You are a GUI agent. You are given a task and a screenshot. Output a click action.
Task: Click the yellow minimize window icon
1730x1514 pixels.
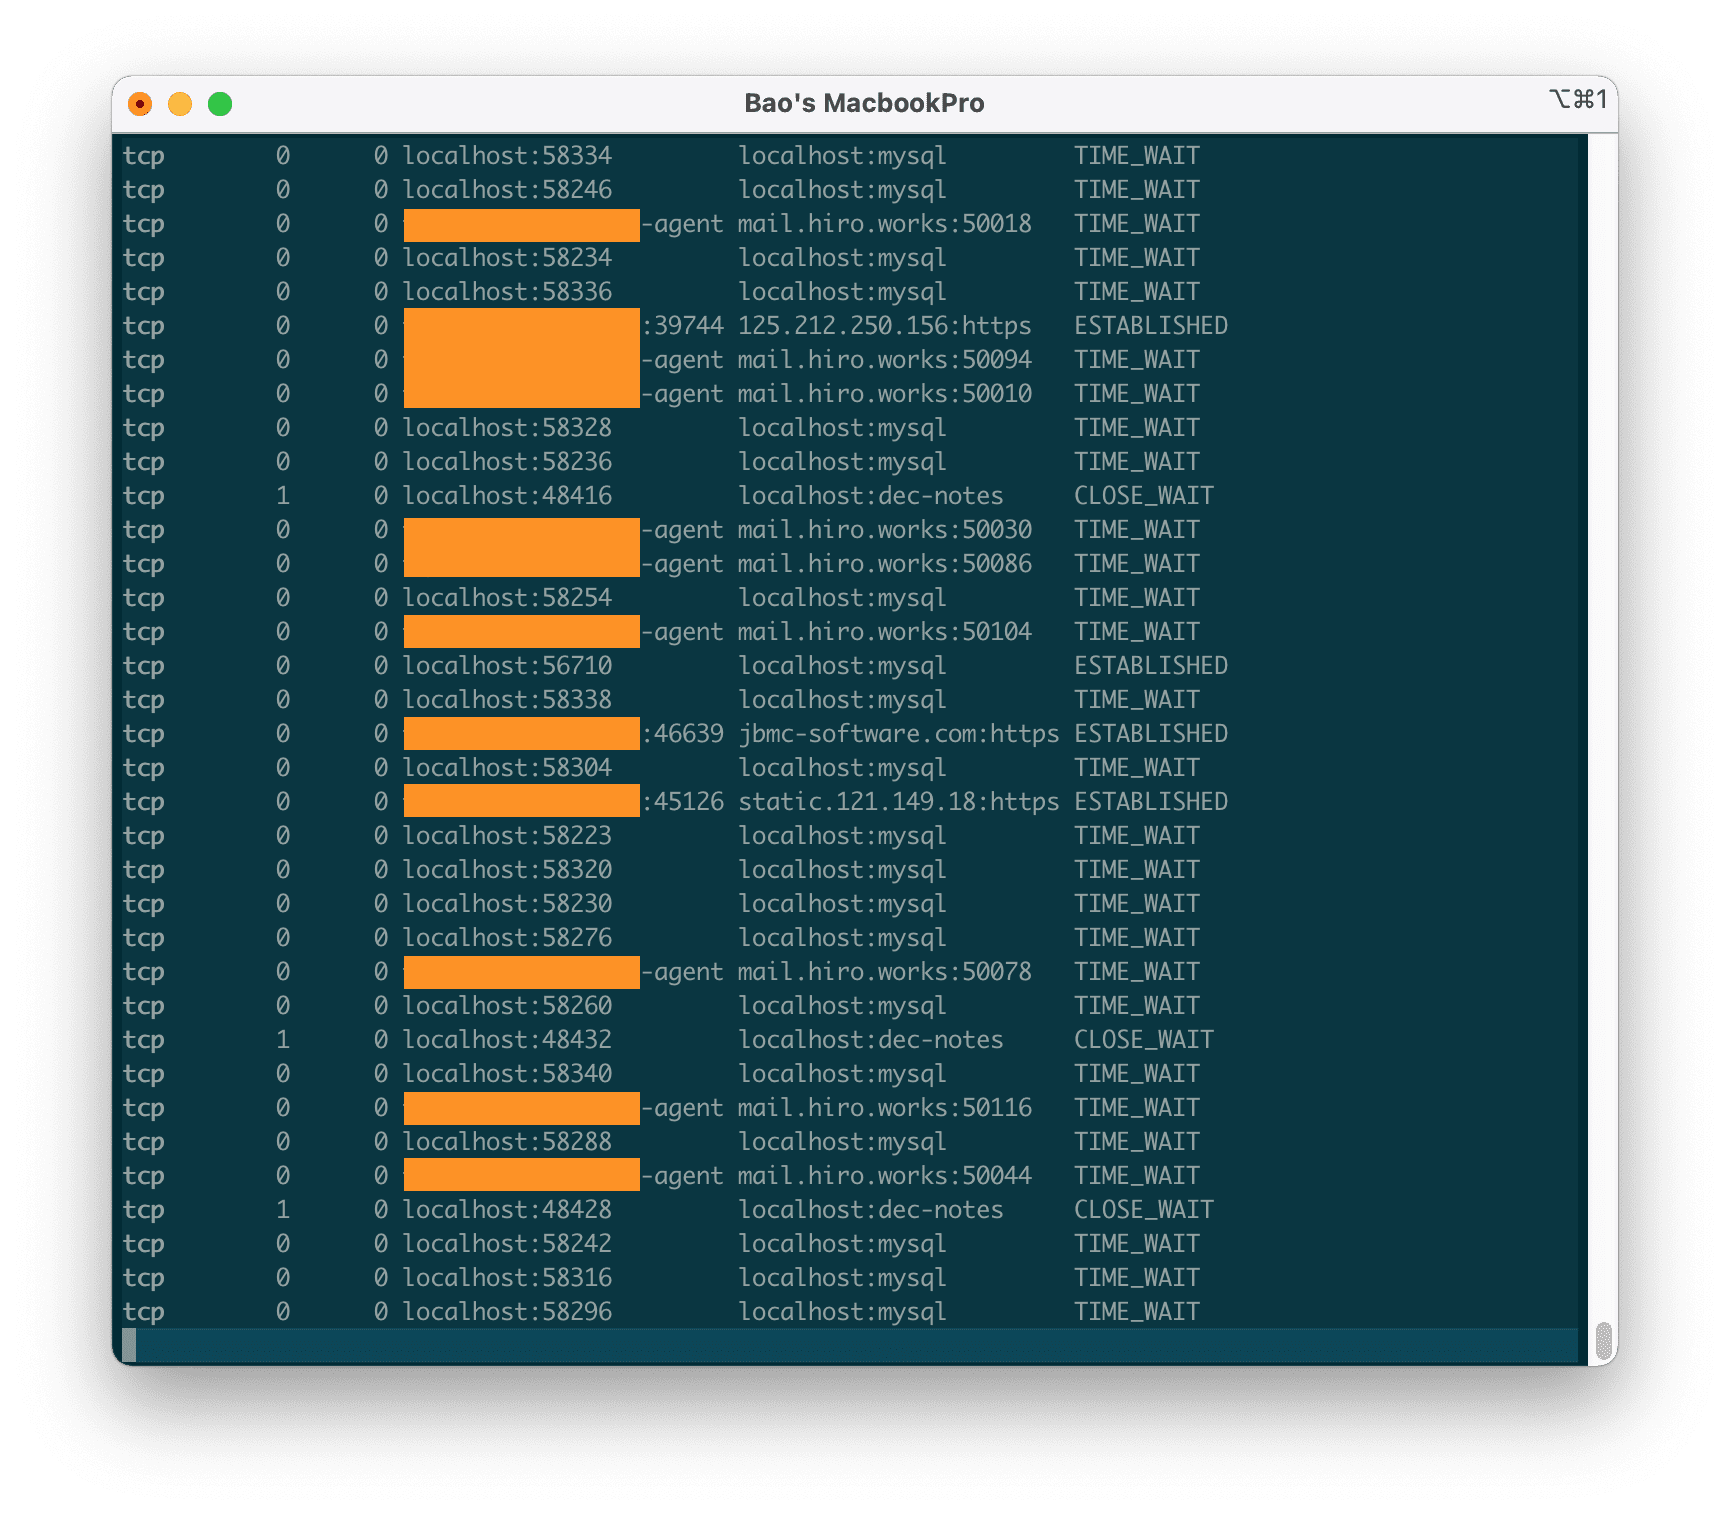[x=180, y=103]
